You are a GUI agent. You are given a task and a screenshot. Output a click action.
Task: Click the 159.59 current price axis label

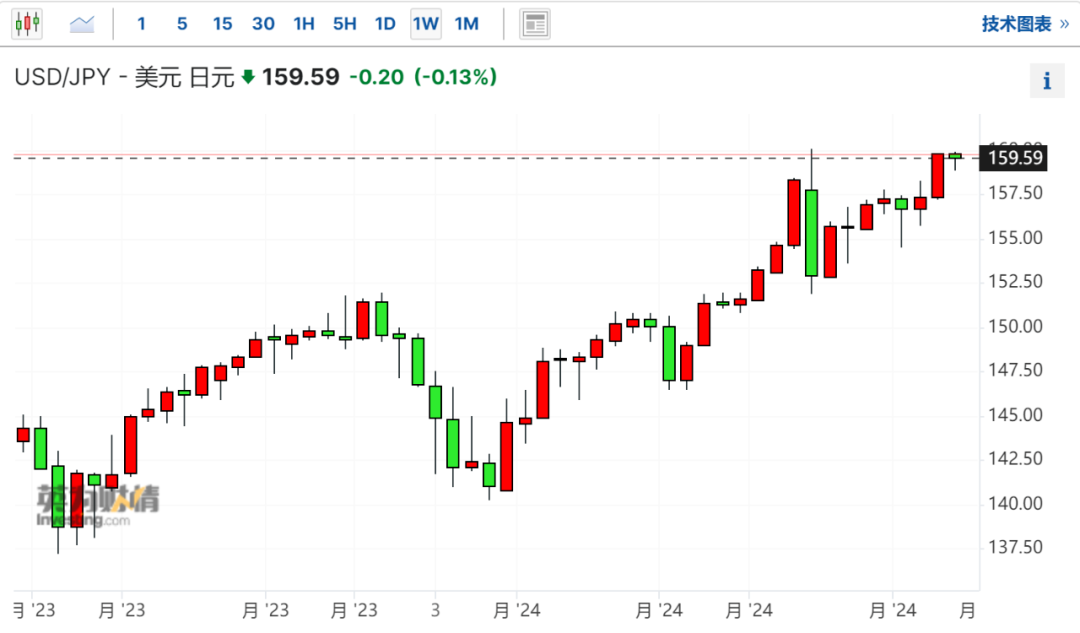point(1014,157)
